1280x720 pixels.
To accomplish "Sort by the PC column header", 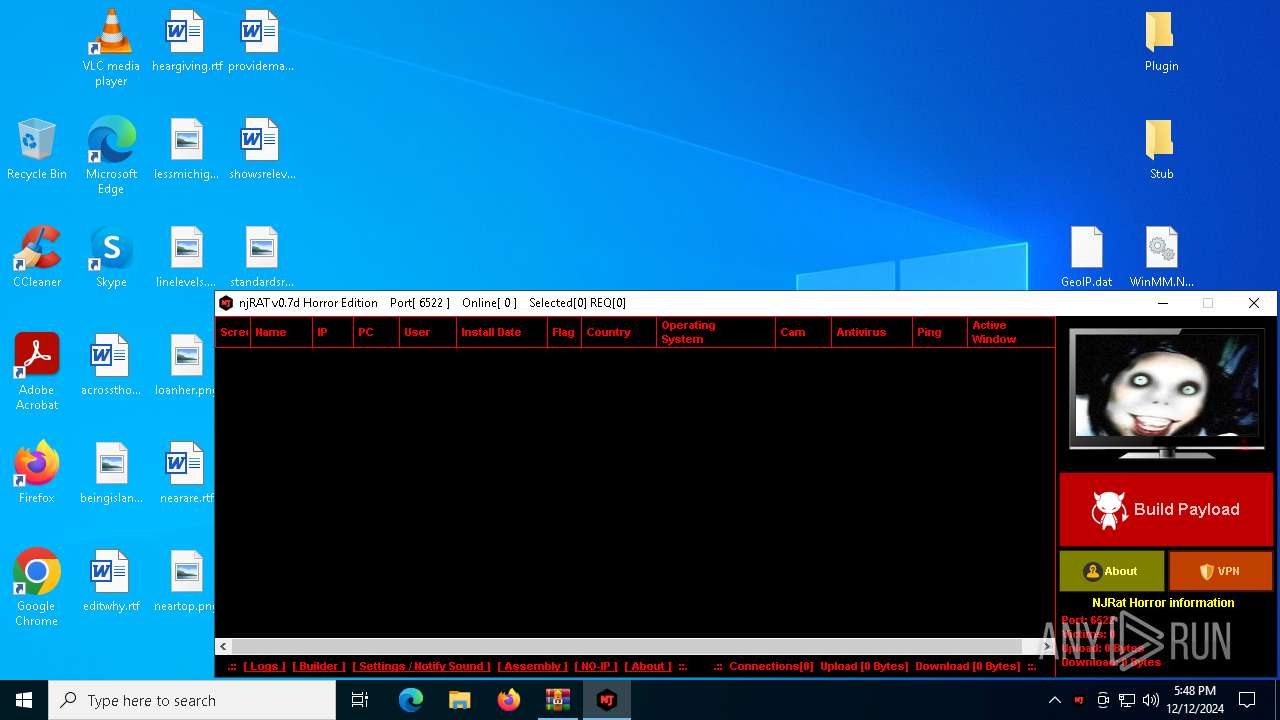I will (x=377, y=332).
